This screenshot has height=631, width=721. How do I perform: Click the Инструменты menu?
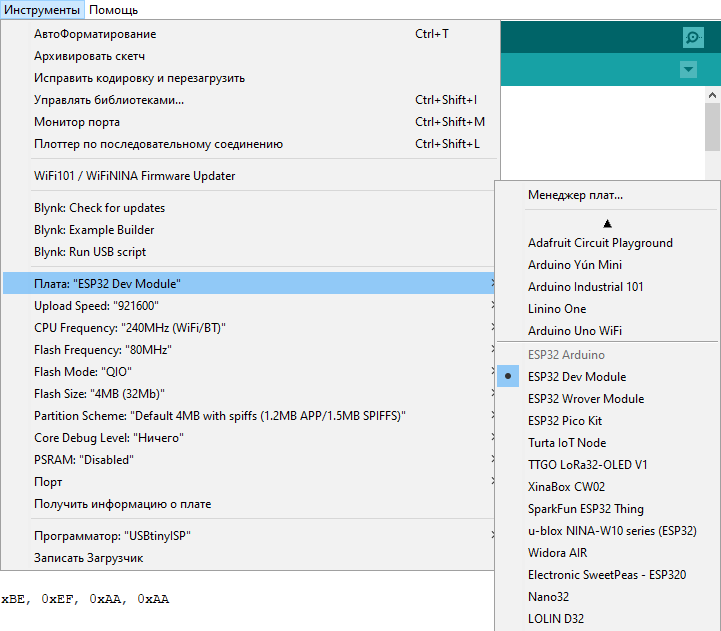point(42,10)
